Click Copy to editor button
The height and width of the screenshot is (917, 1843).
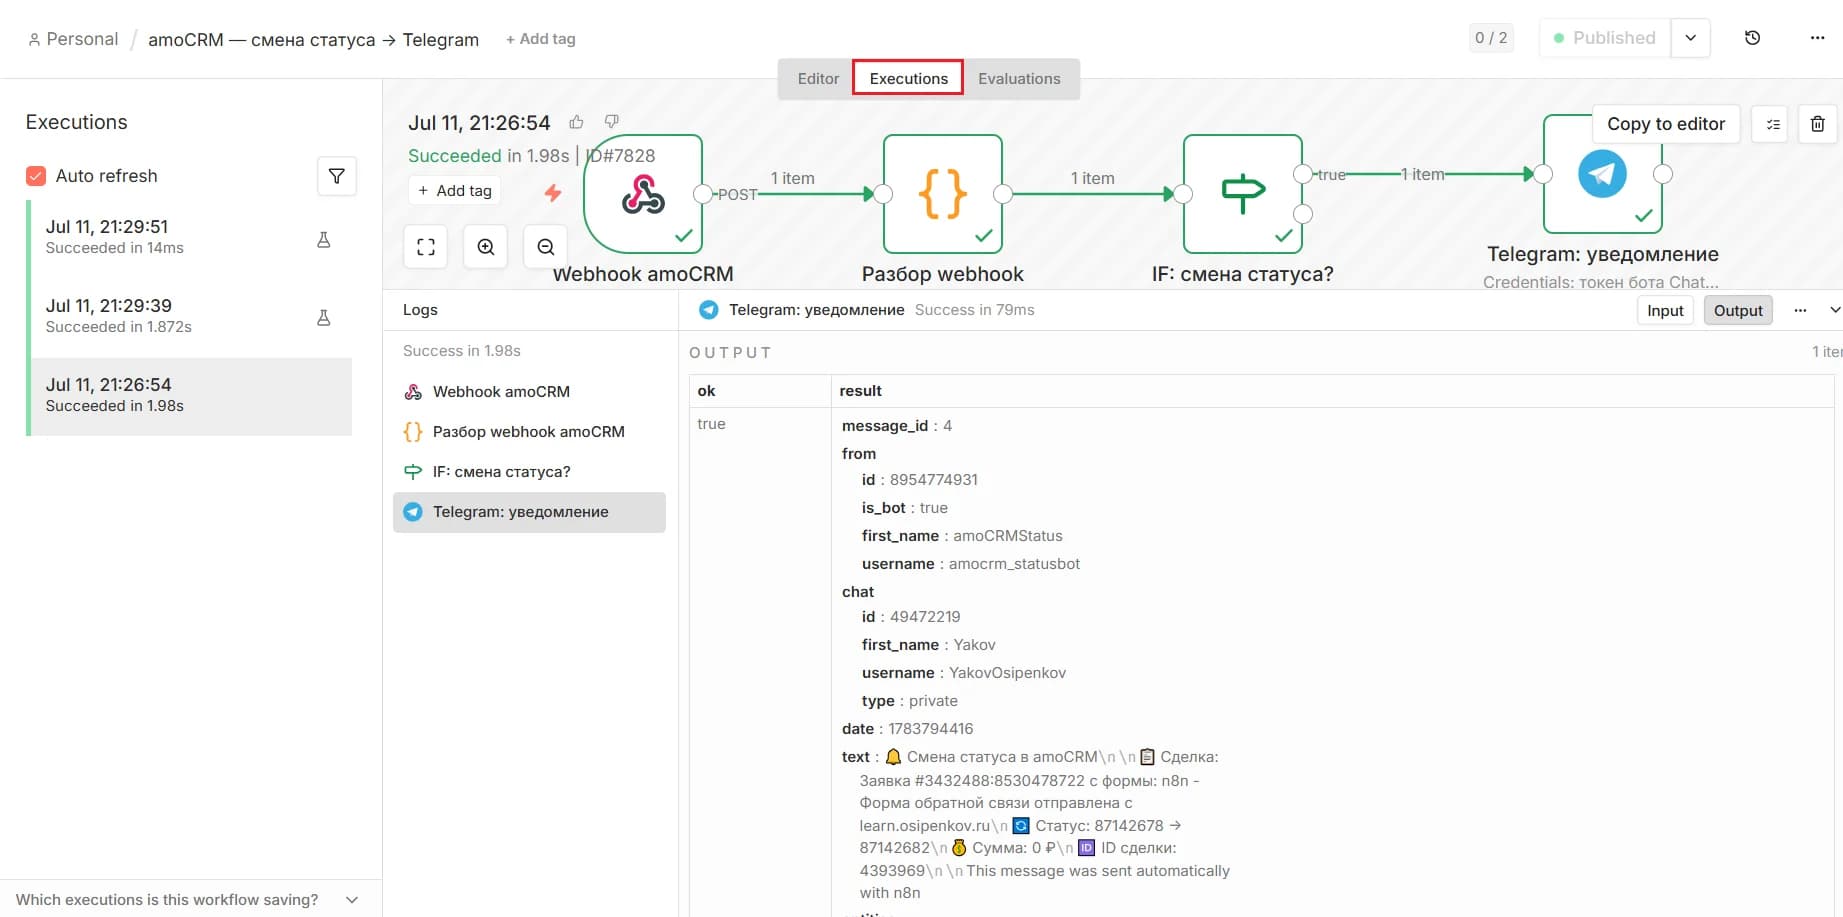[x=1666, y=124]
